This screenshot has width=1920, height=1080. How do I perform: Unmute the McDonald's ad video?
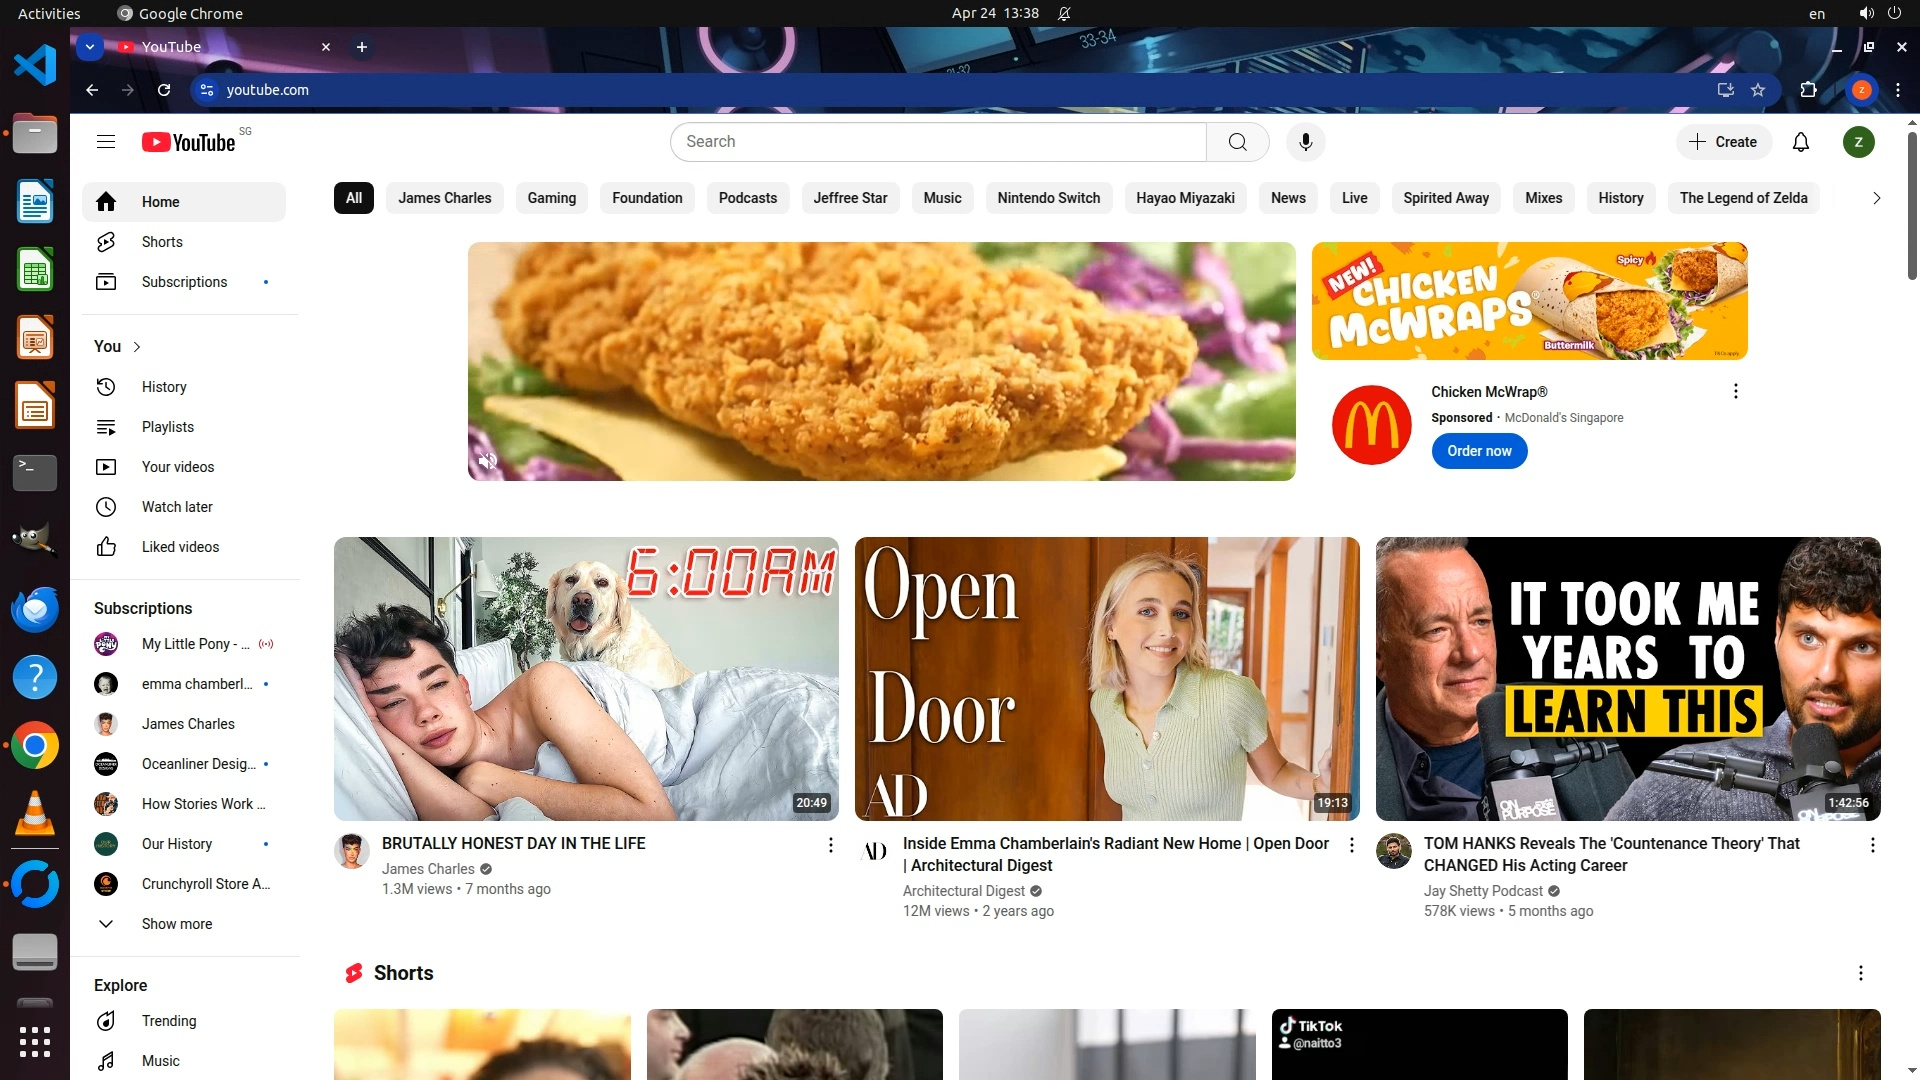click(x=488, y=461)
